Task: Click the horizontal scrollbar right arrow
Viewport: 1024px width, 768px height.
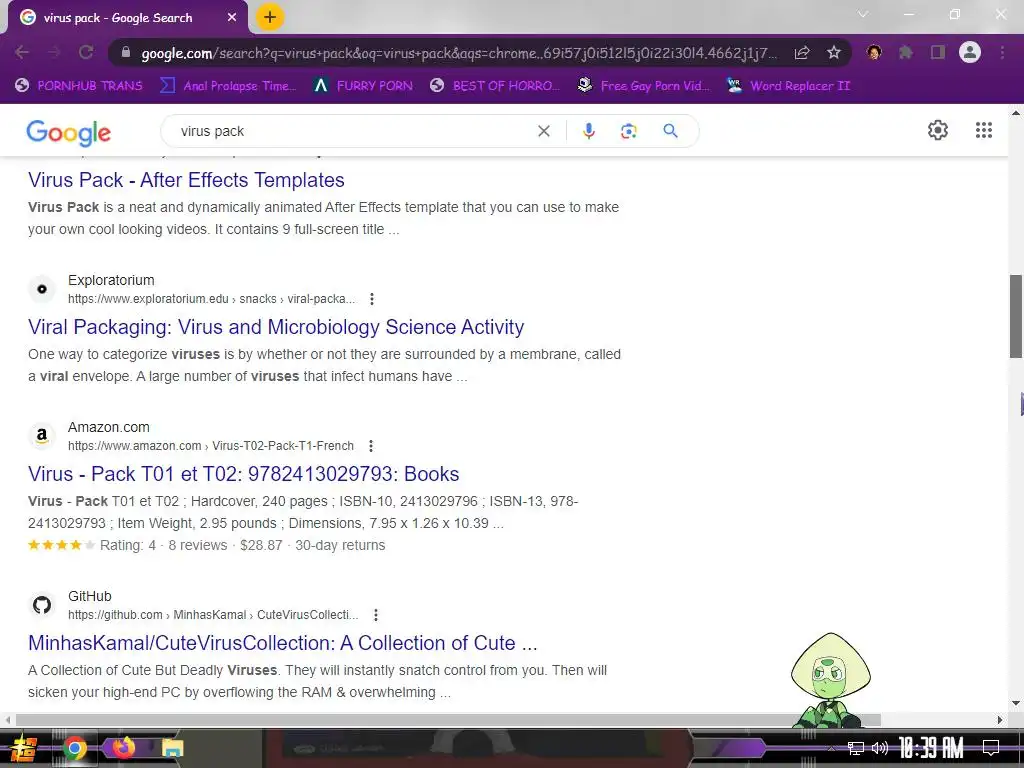Action: coord(1000,720)
